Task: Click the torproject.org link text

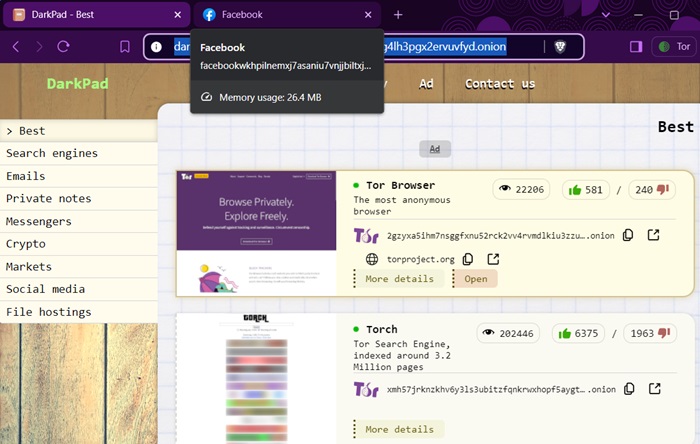Action: point(421,259)
